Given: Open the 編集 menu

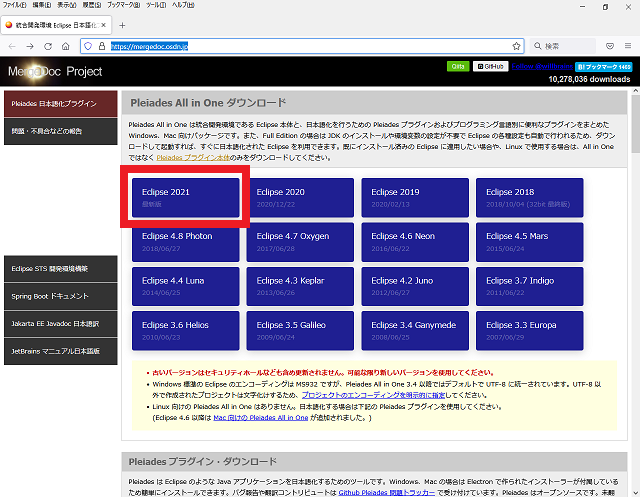Looking at the screenshot, I should pyautogui.click(x=42, y=5).
